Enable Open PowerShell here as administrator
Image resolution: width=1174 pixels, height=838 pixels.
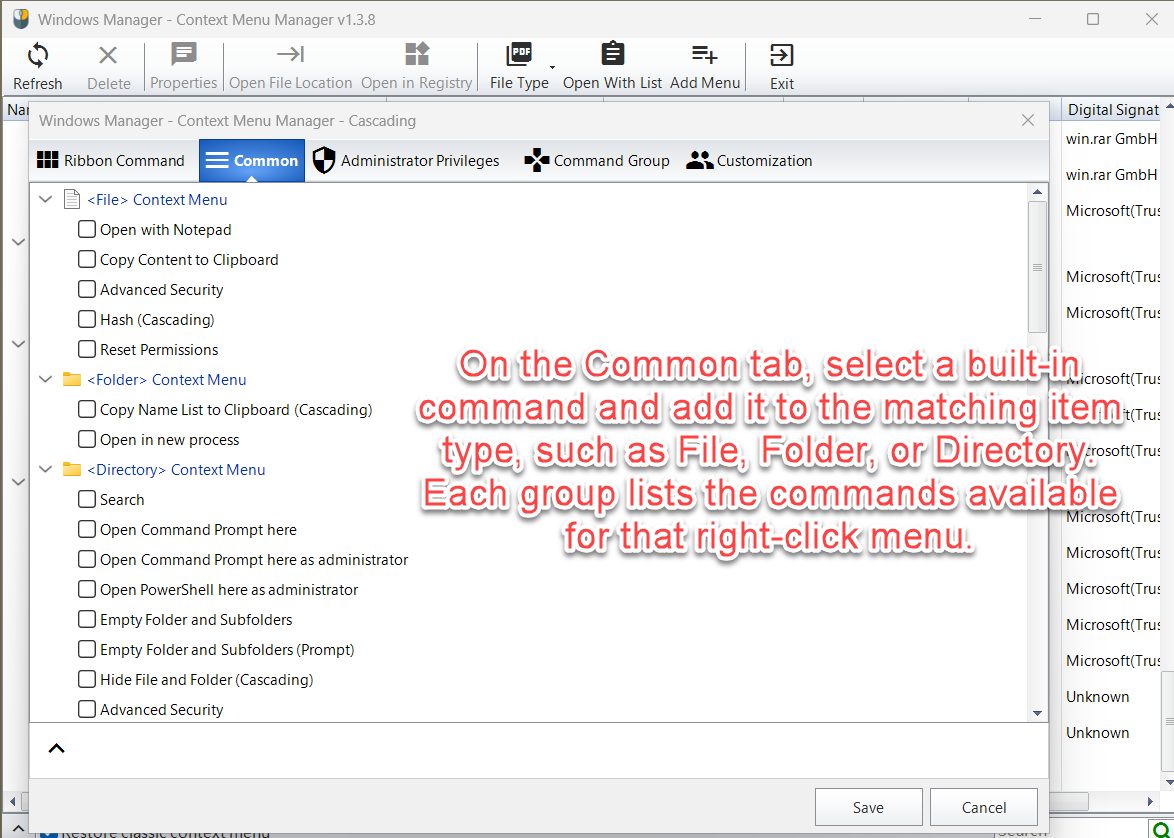pyautogui.click(x=87, y=589)
